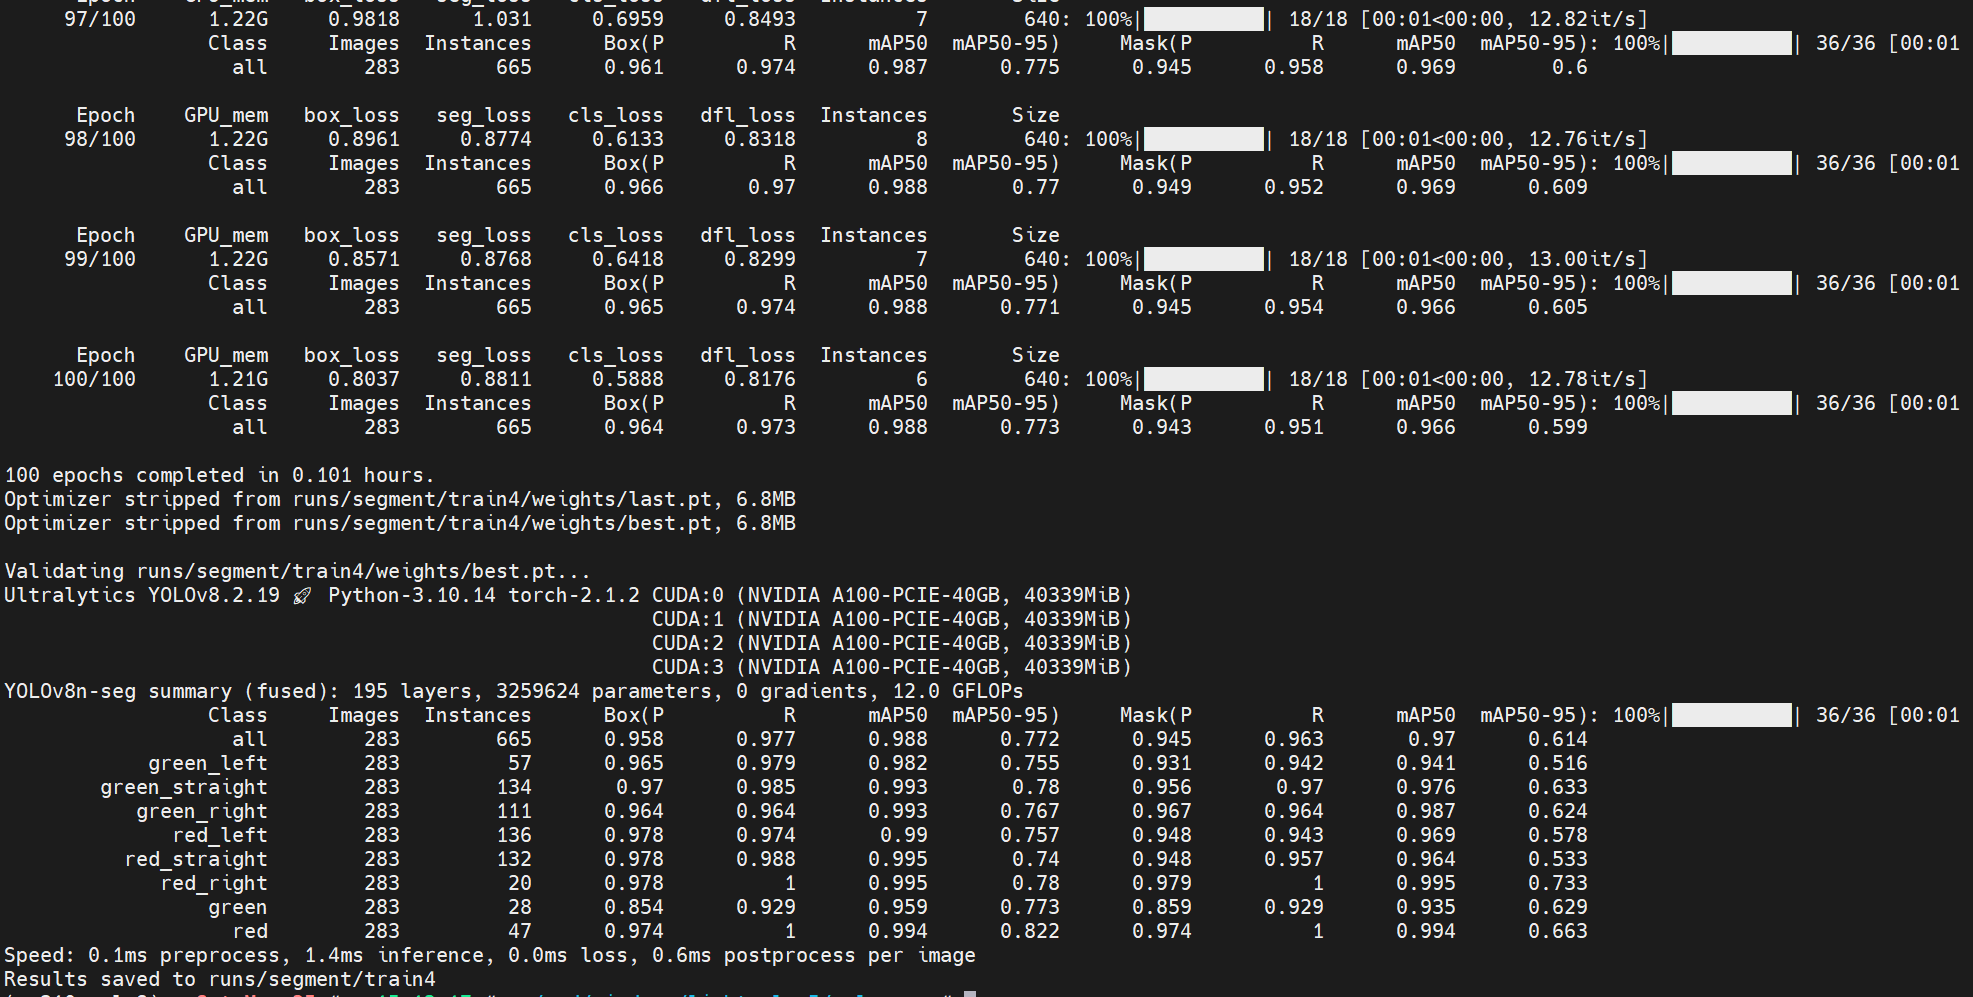Click the green_left mask mAP50-95 value '0.516'
Image resolution: width=1973 pixels, height=997 pixels.
tap(1558, 763)
